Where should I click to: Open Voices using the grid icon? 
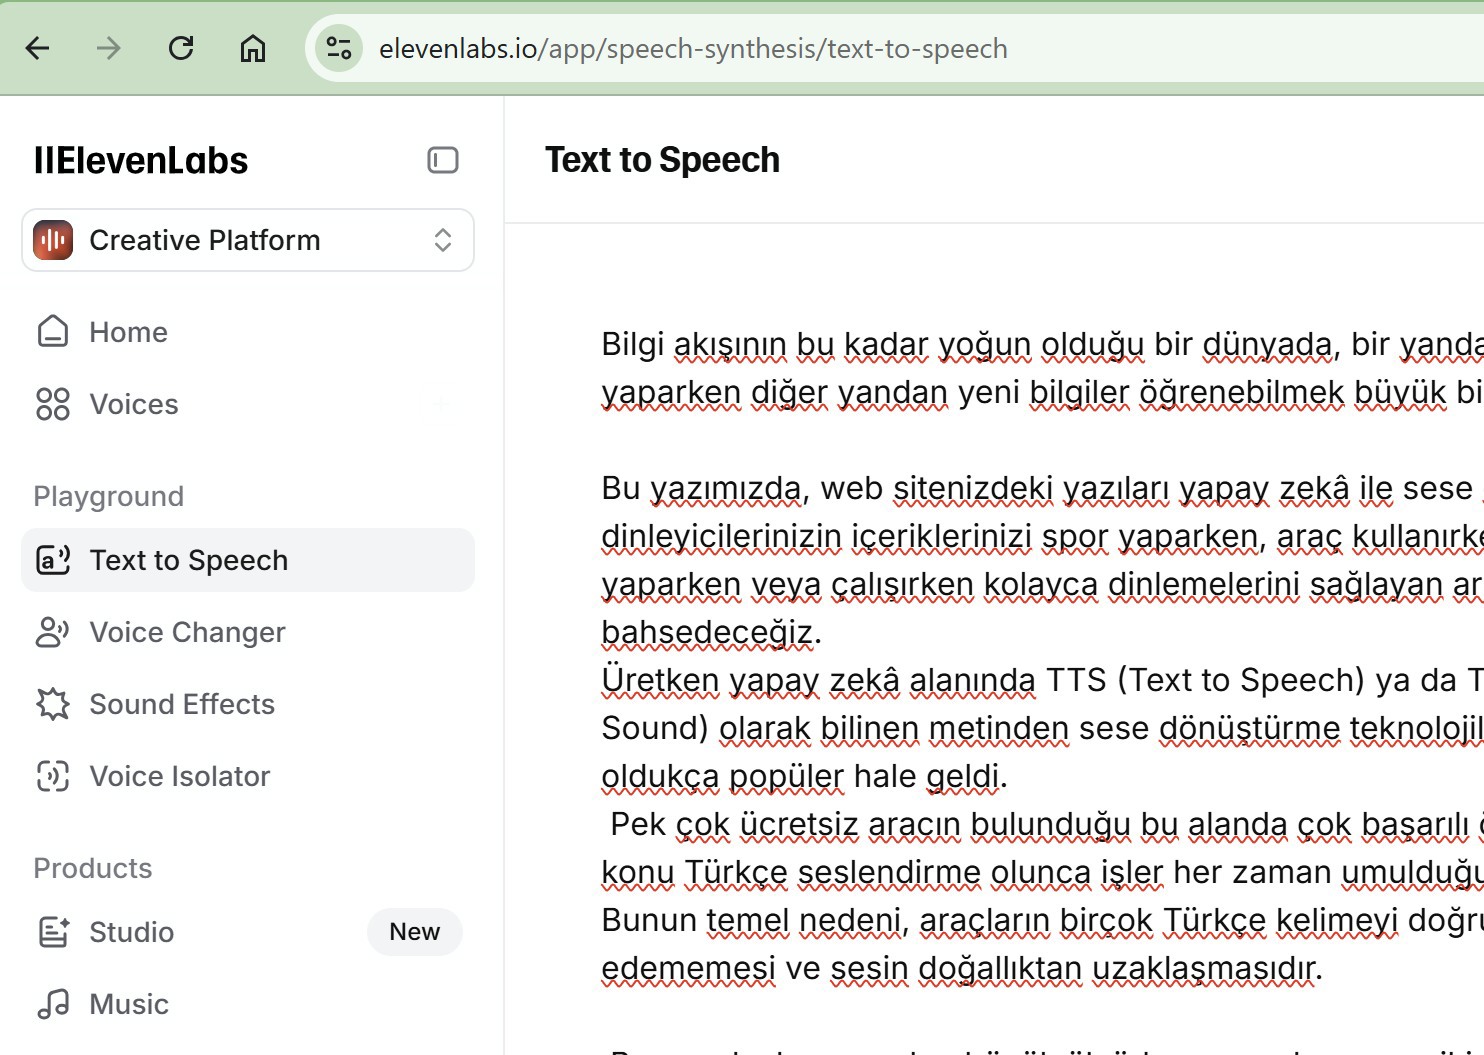[52, 404]
